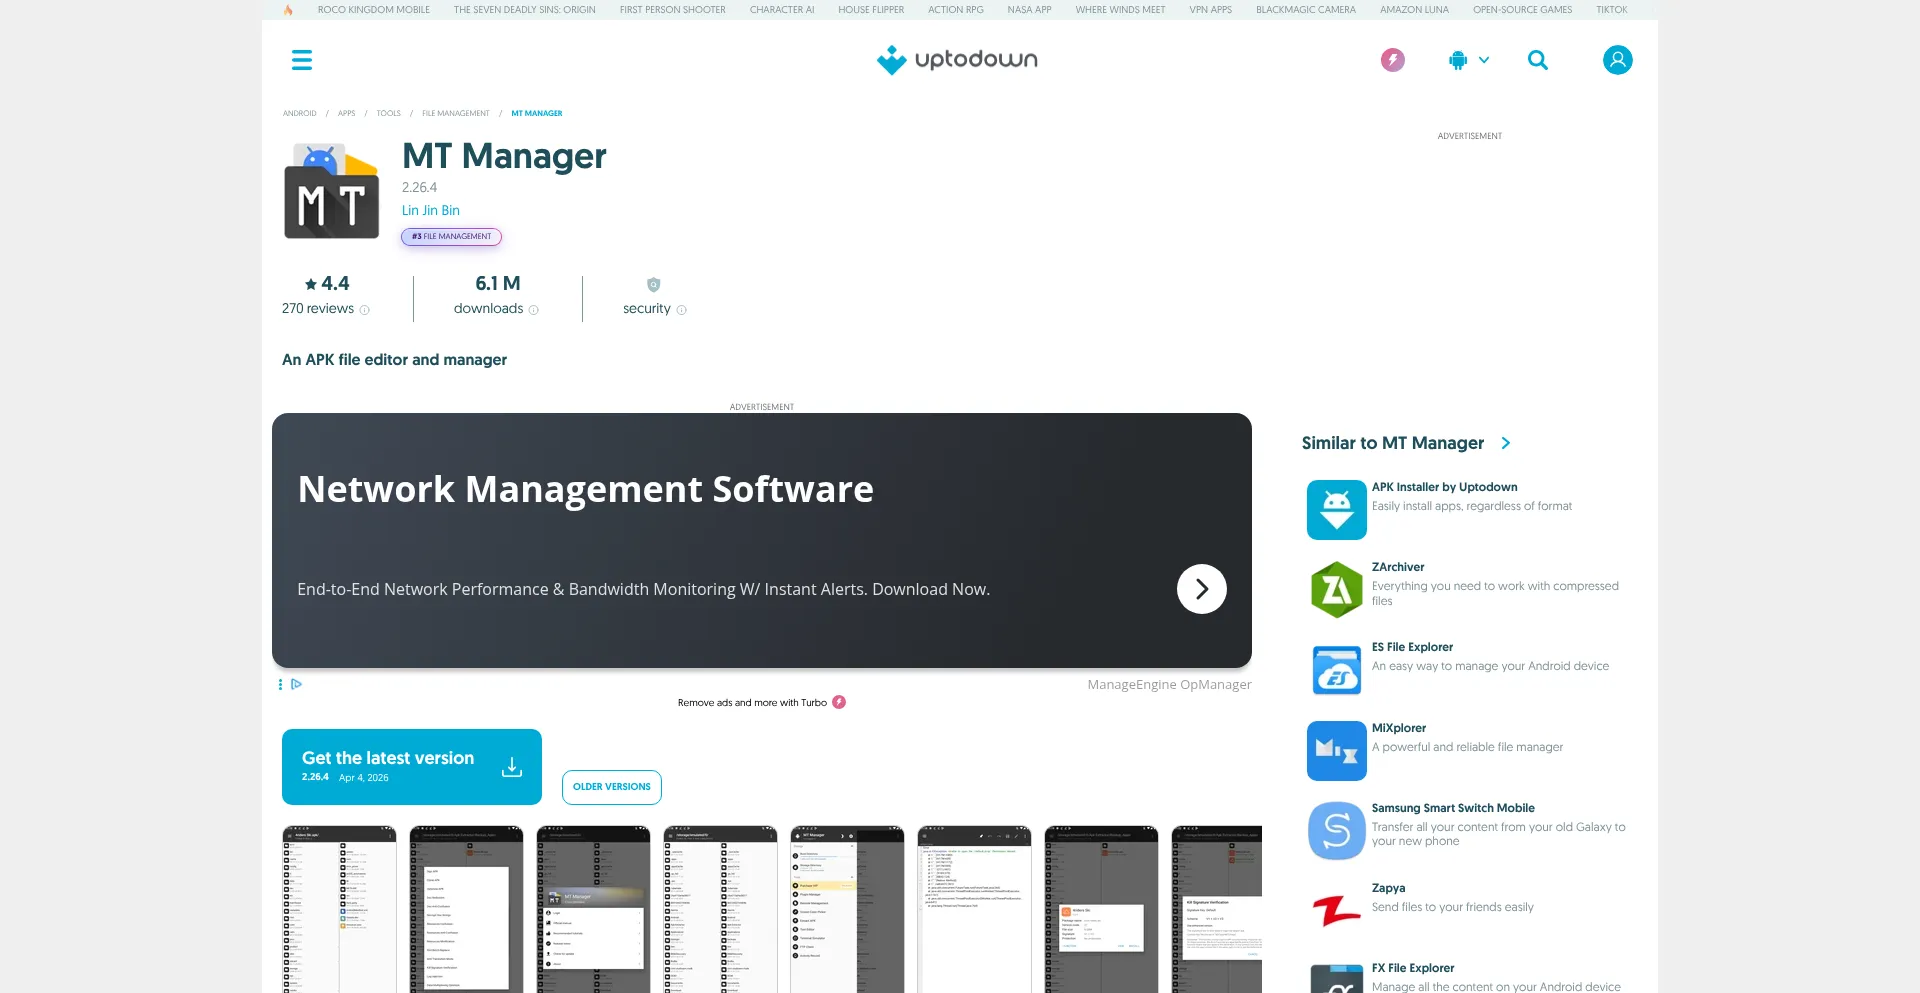This screenshot has height=993, width=1920.
Task: Click #3 FILE MANAGEMENT badge
Action: click(452, 237)
